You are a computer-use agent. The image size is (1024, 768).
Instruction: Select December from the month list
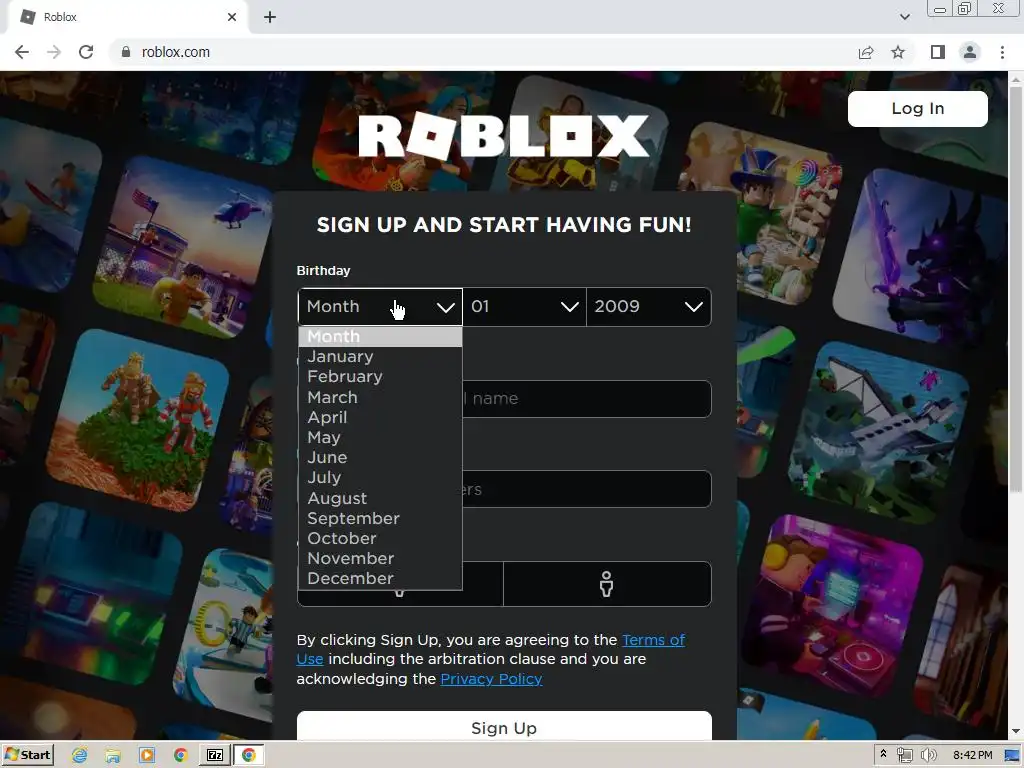tap(380, 579)
